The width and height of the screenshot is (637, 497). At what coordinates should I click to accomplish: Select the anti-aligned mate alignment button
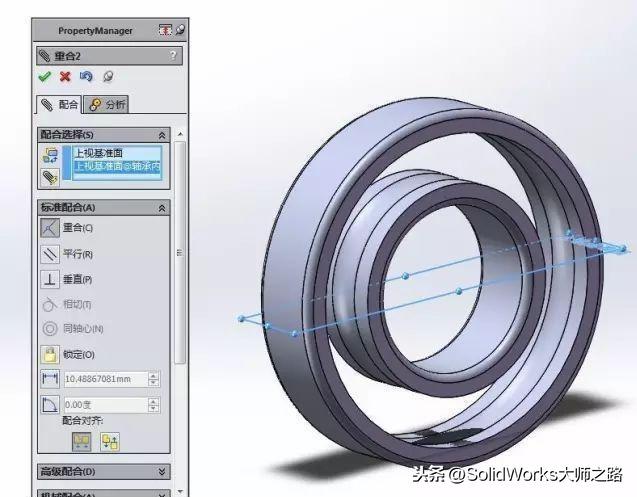[x=110, y=442]
